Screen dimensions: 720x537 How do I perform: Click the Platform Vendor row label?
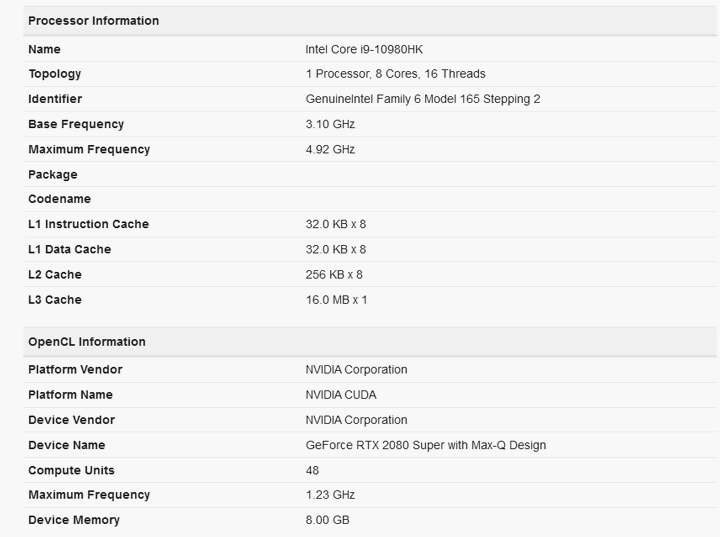(x=75, y=370)
